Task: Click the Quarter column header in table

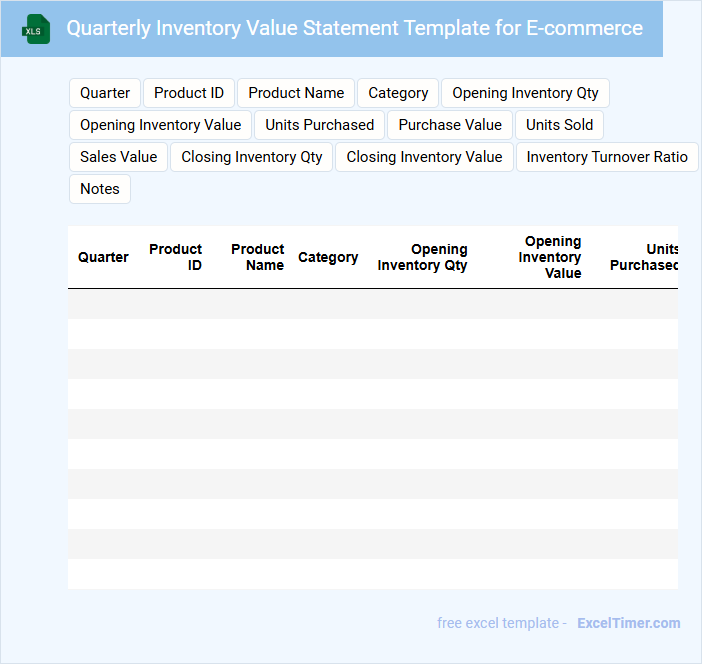Action: (103, 257)
